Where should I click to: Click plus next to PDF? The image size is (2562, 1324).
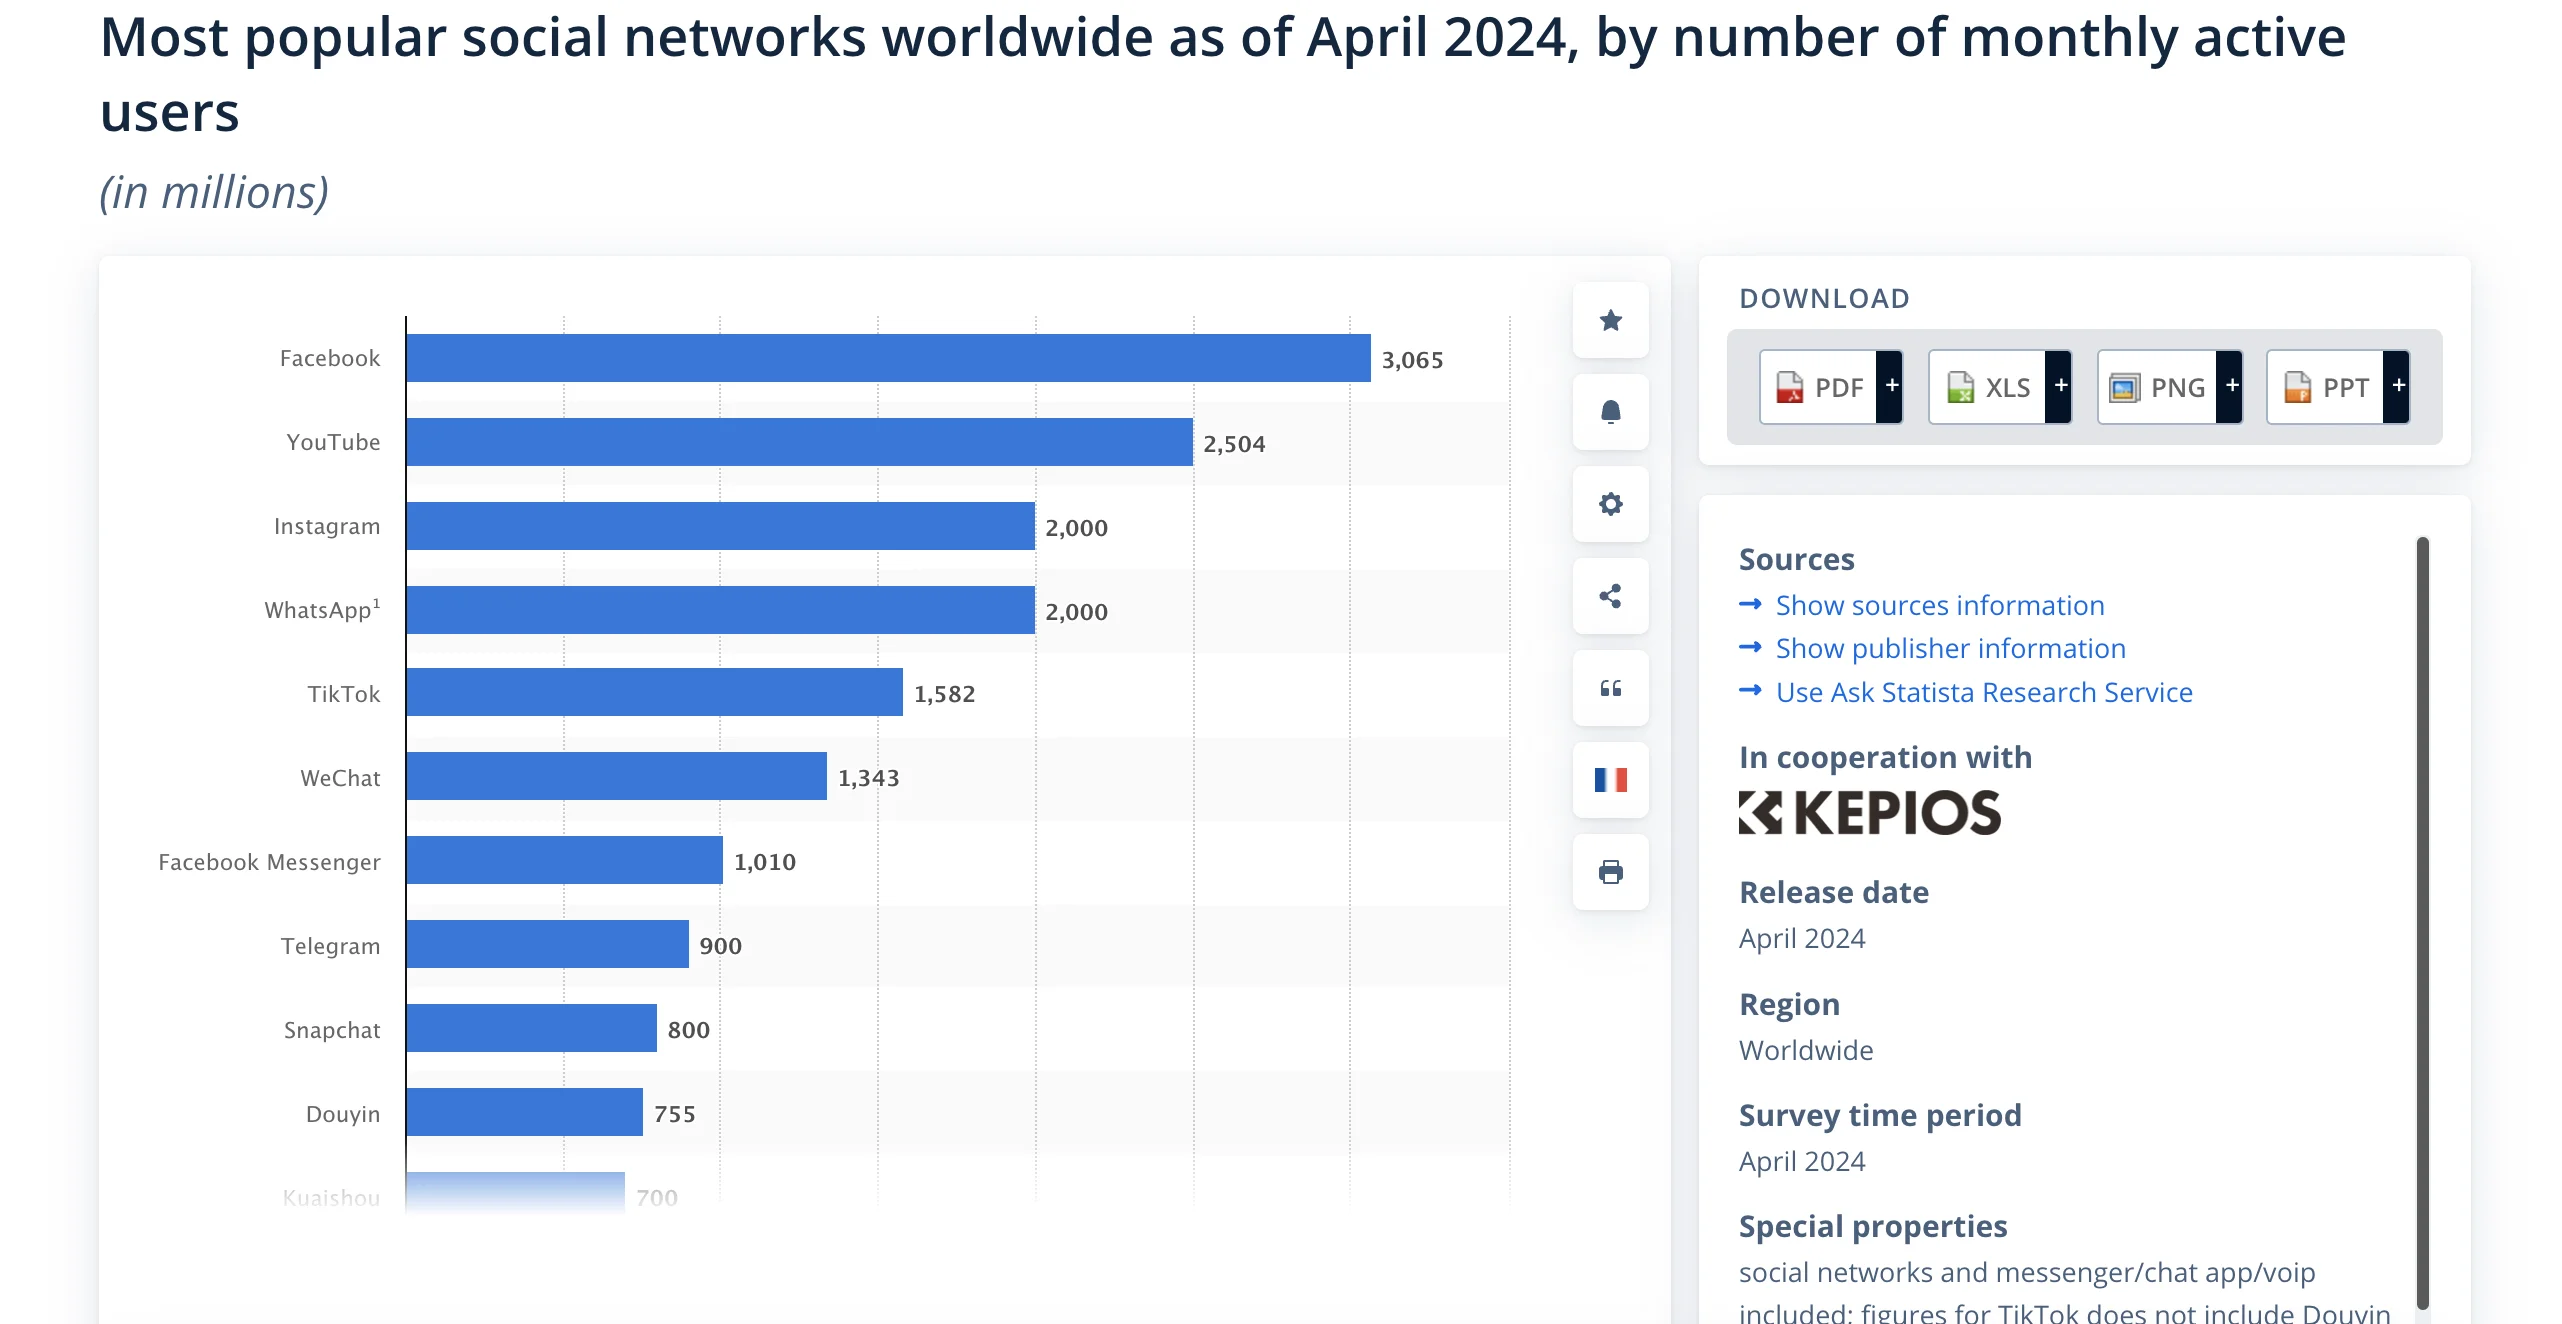coord(1890,387)
